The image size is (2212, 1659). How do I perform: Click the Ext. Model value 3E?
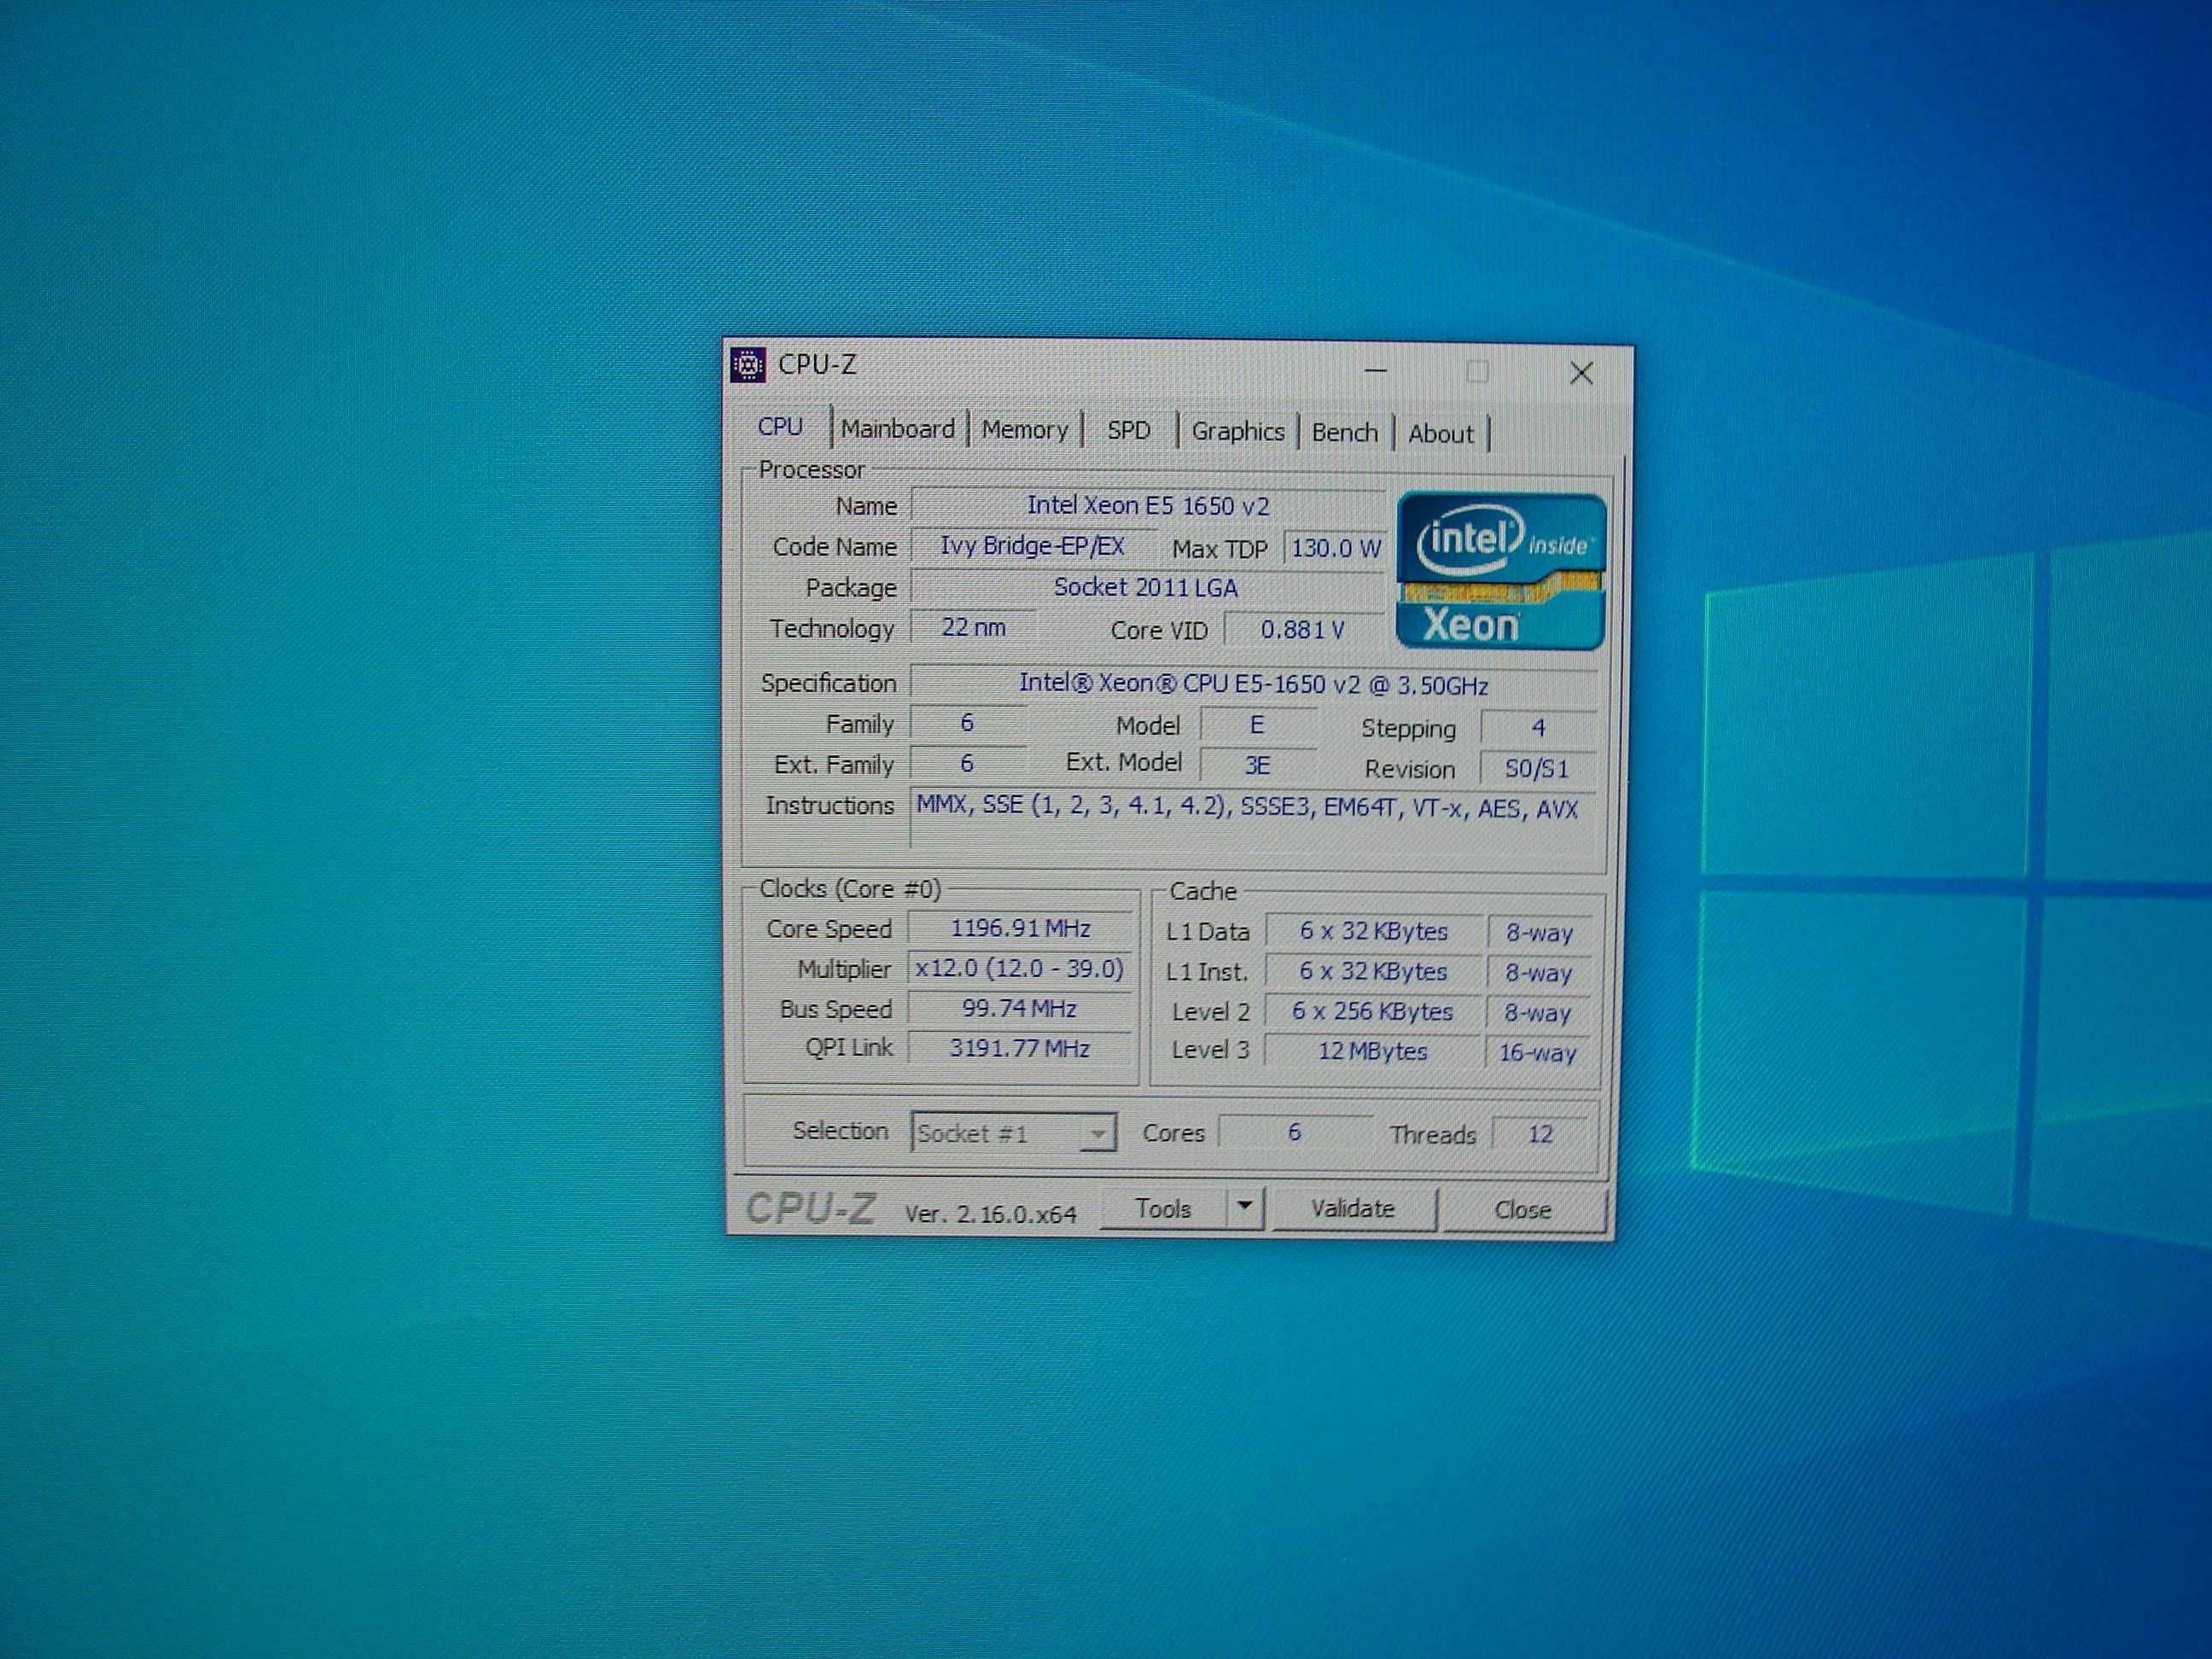point(1257,765)
